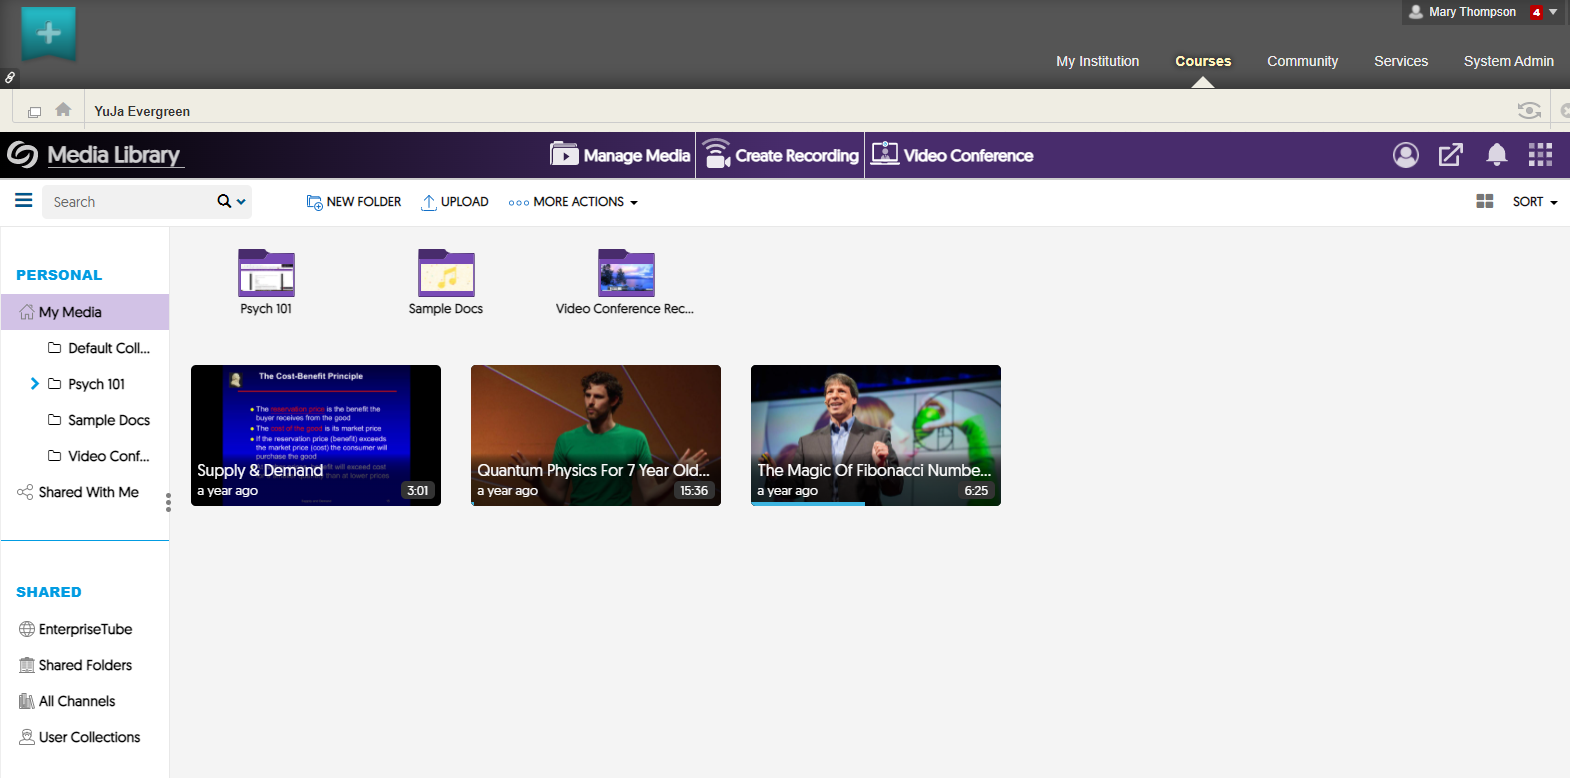The width and height of the screenshot is (1570, 778).
Task: Open the Psych 101 folder icon
Action: click(x=266, y=273)
